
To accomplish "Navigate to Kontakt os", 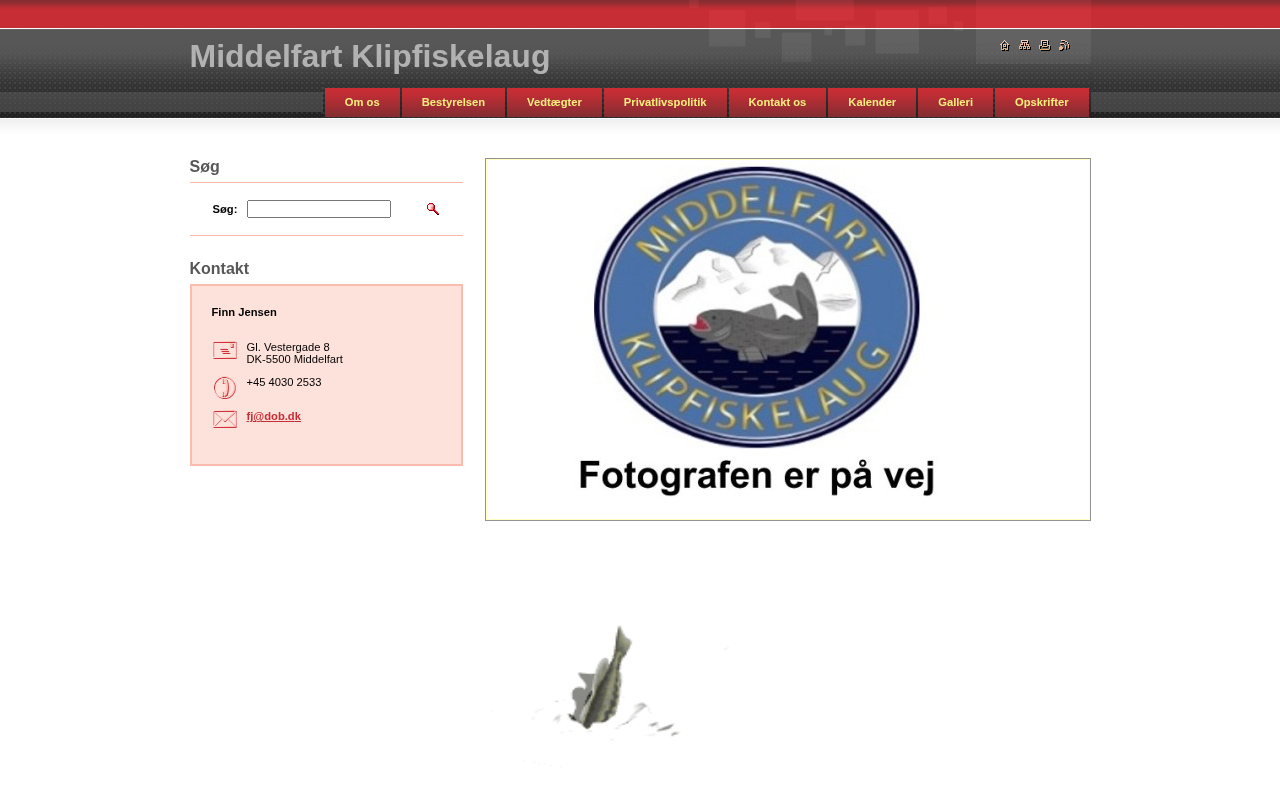I will tap(777, 102).
